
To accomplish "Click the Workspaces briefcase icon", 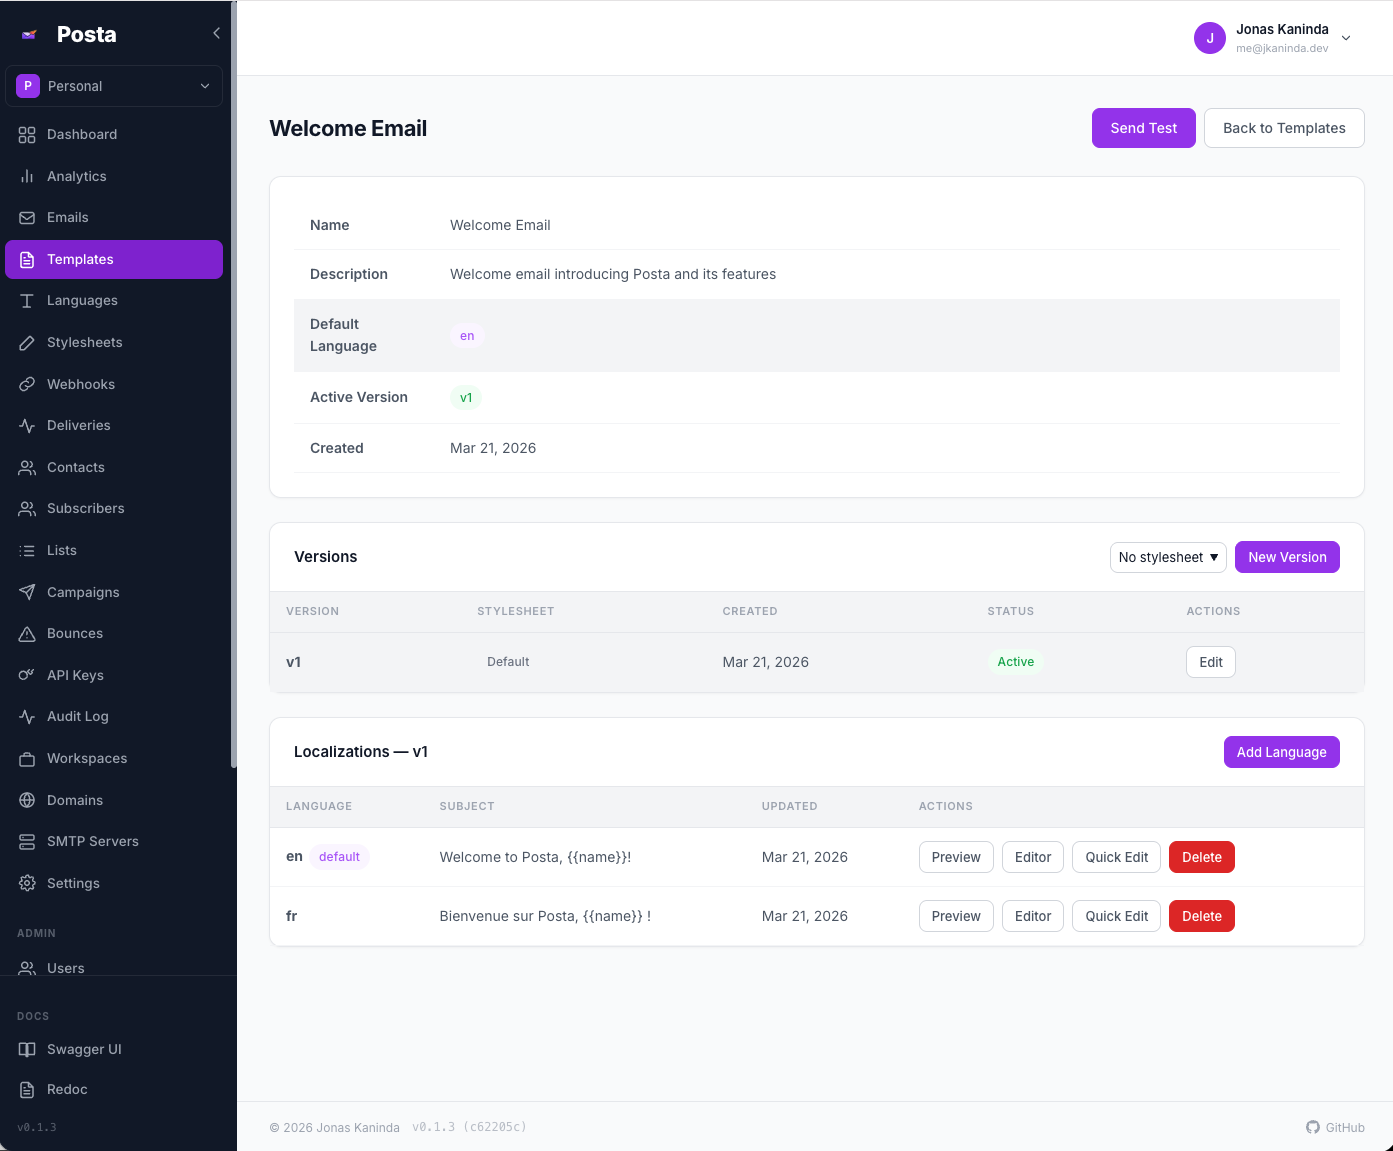I will [27, 759].
